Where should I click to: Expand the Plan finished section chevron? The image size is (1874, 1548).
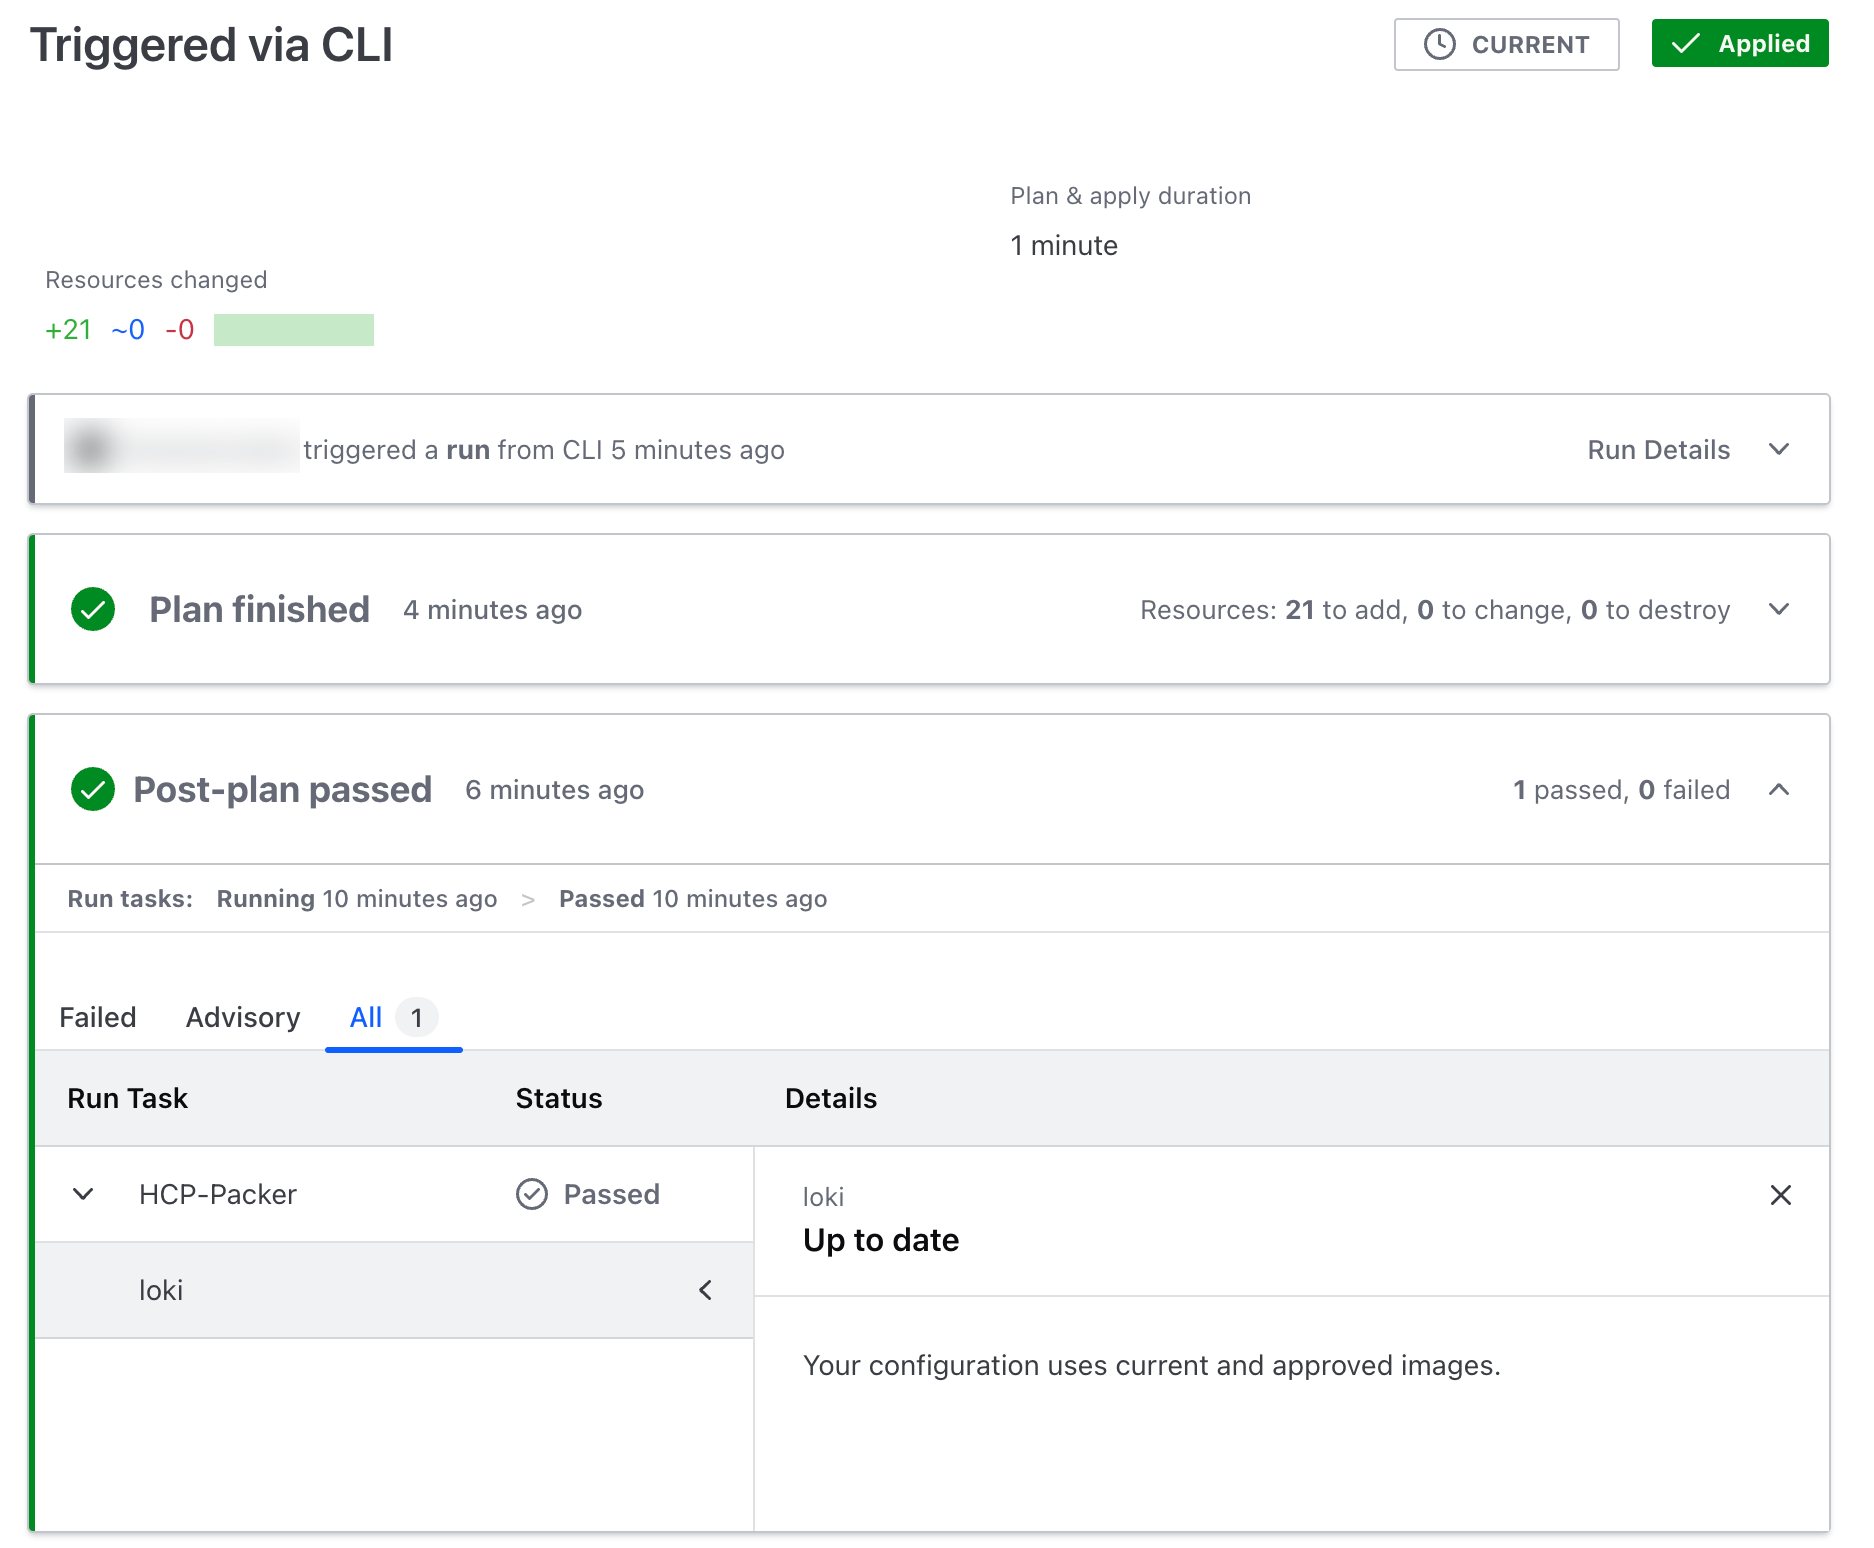pos(1778,609)
